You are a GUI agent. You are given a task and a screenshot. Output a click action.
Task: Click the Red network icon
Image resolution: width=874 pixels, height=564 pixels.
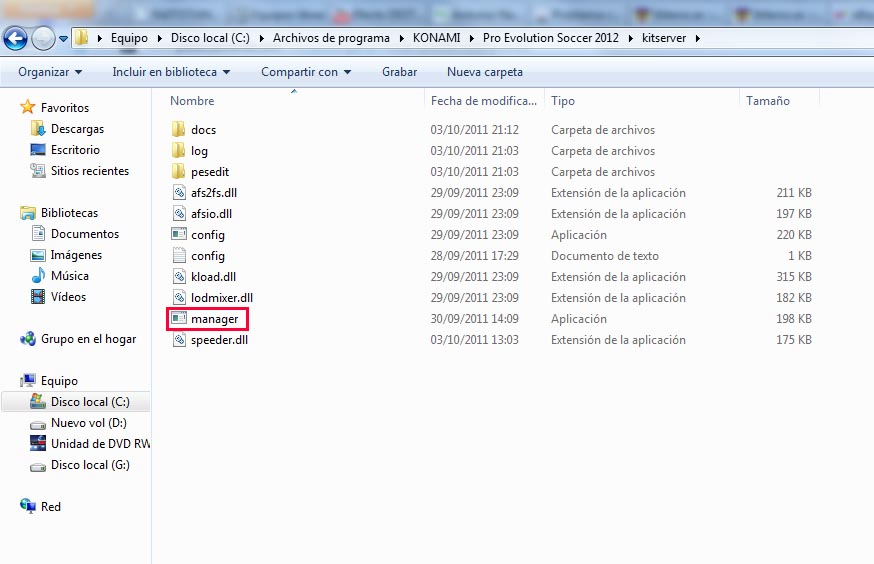[27, 506]
